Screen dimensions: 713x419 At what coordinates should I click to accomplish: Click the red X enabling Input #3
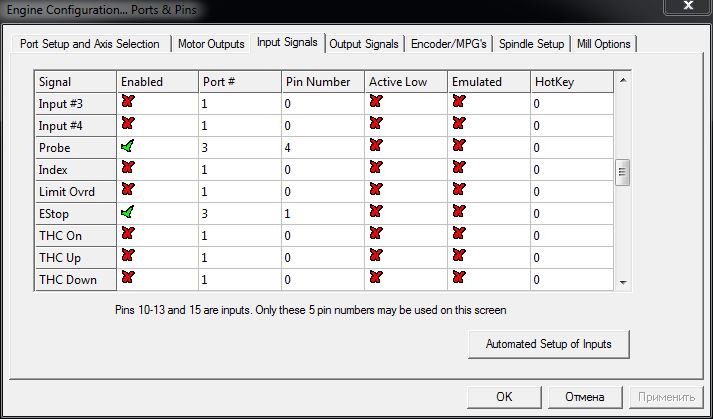coord(127,102)
